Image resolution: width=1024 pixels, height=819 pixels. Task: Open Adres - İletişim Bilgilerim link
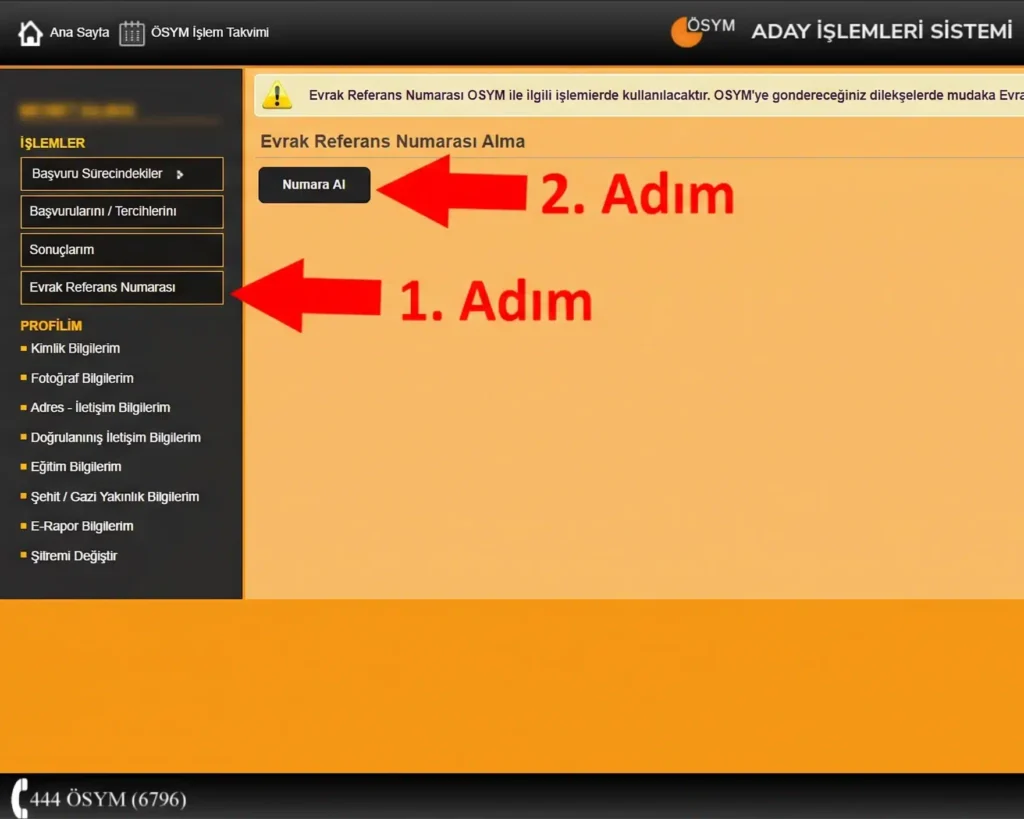(x=100, y=408)
